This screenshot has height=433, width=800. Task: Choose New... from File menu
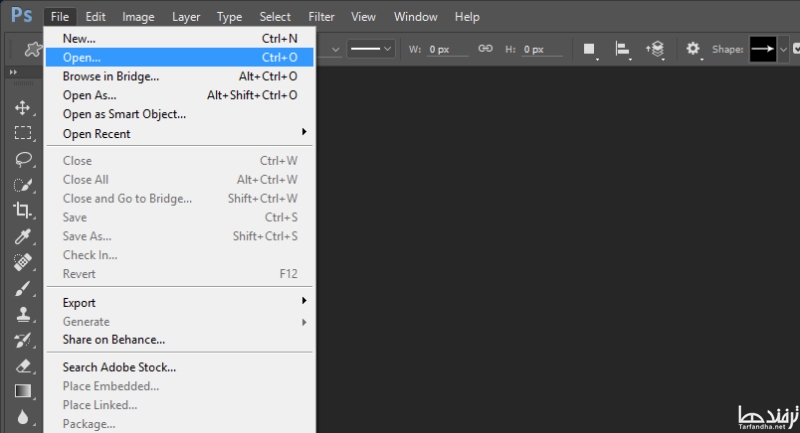tap(180, 38)
